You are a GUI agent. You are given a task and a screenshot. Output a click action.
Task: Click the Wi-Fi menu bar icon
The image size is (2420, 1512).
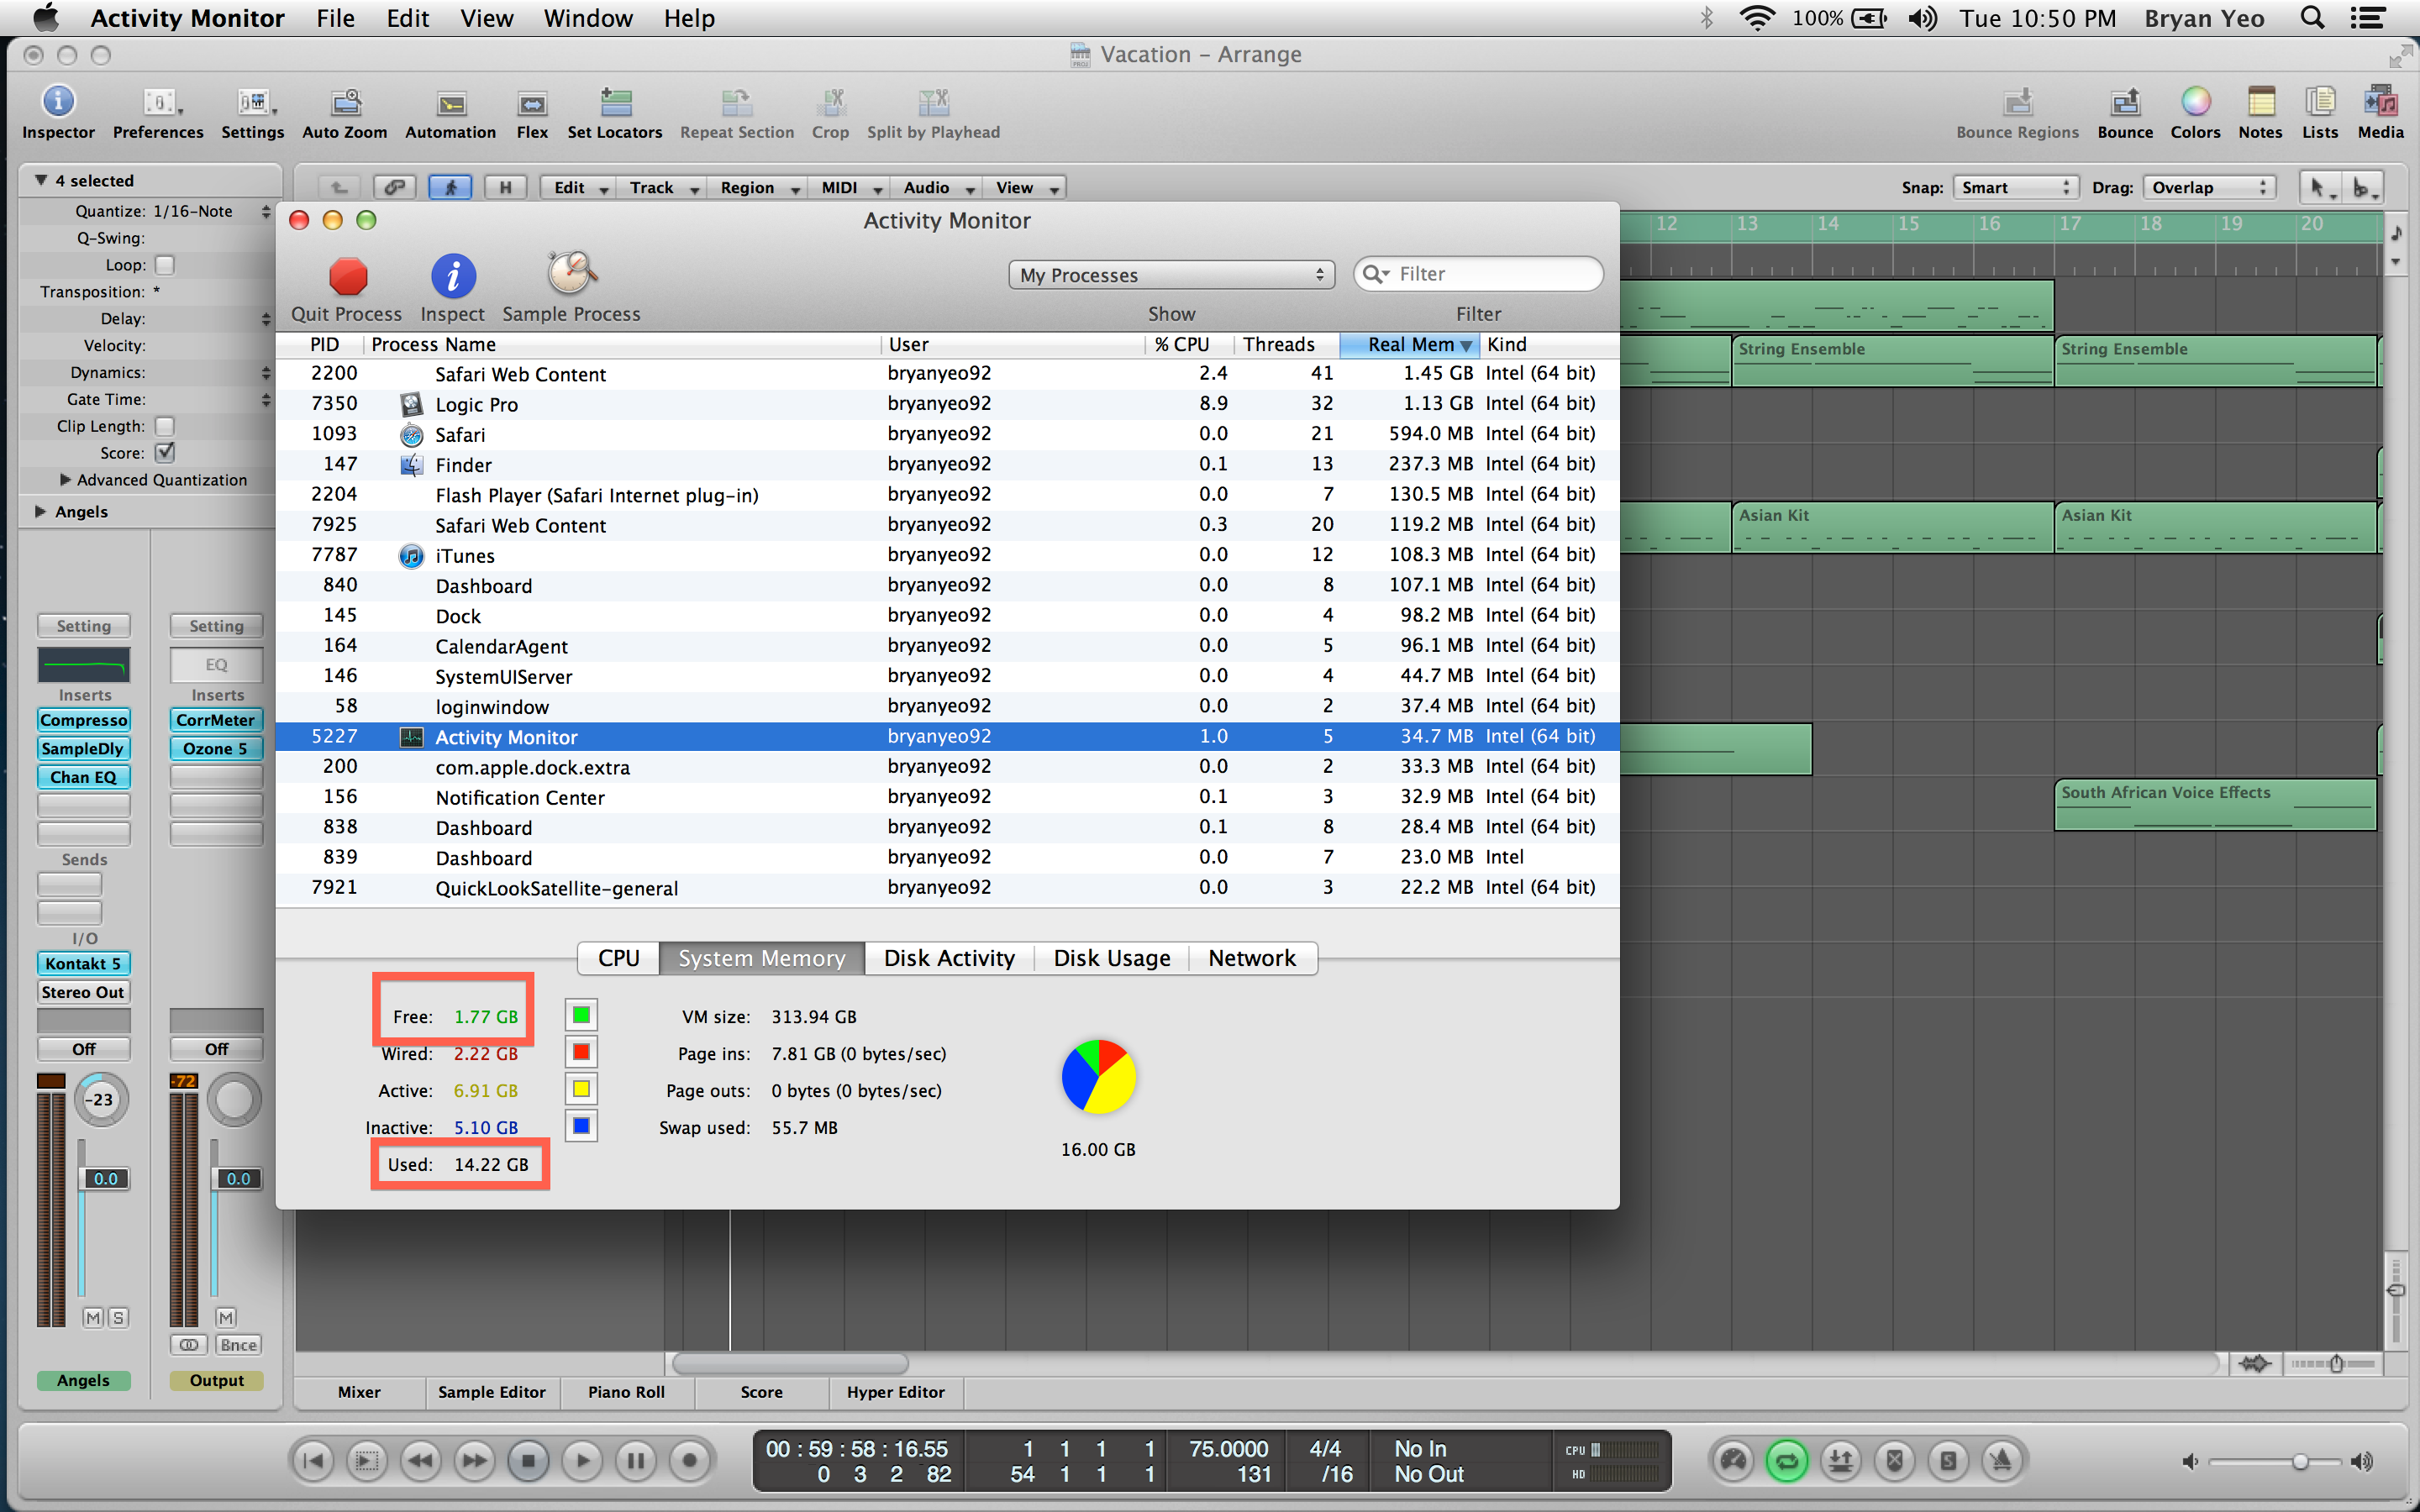click(x=1757, y=18)
